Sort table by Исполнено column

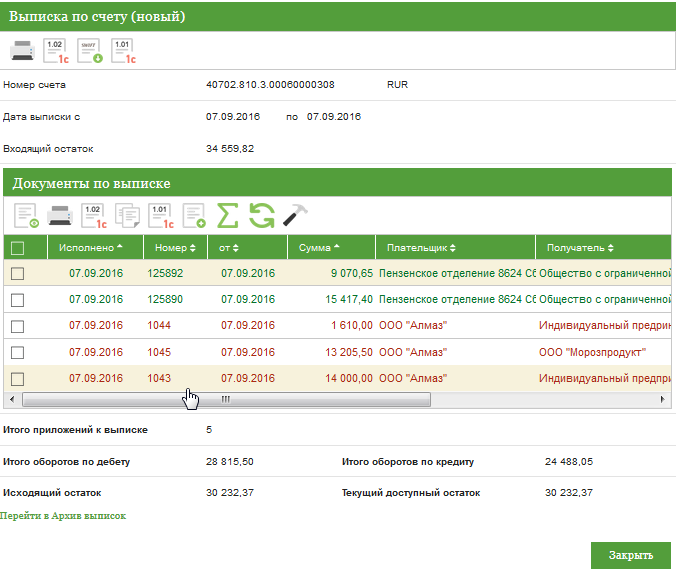(90, 247)
